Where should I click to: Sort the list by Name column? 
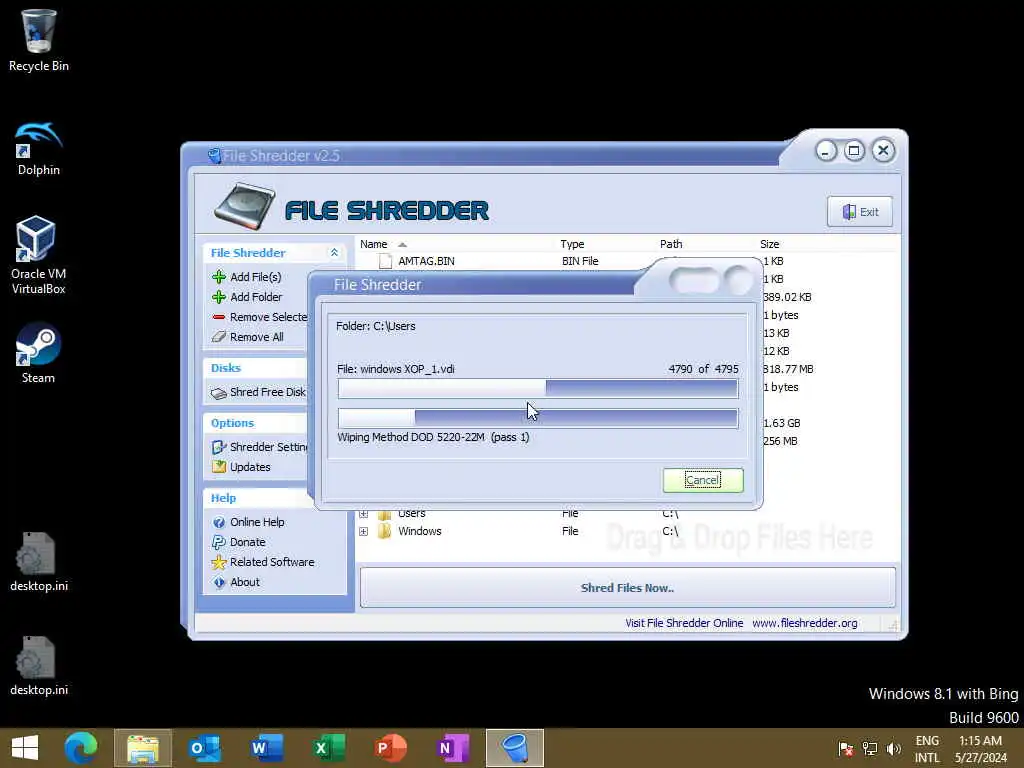pos(374,244)
